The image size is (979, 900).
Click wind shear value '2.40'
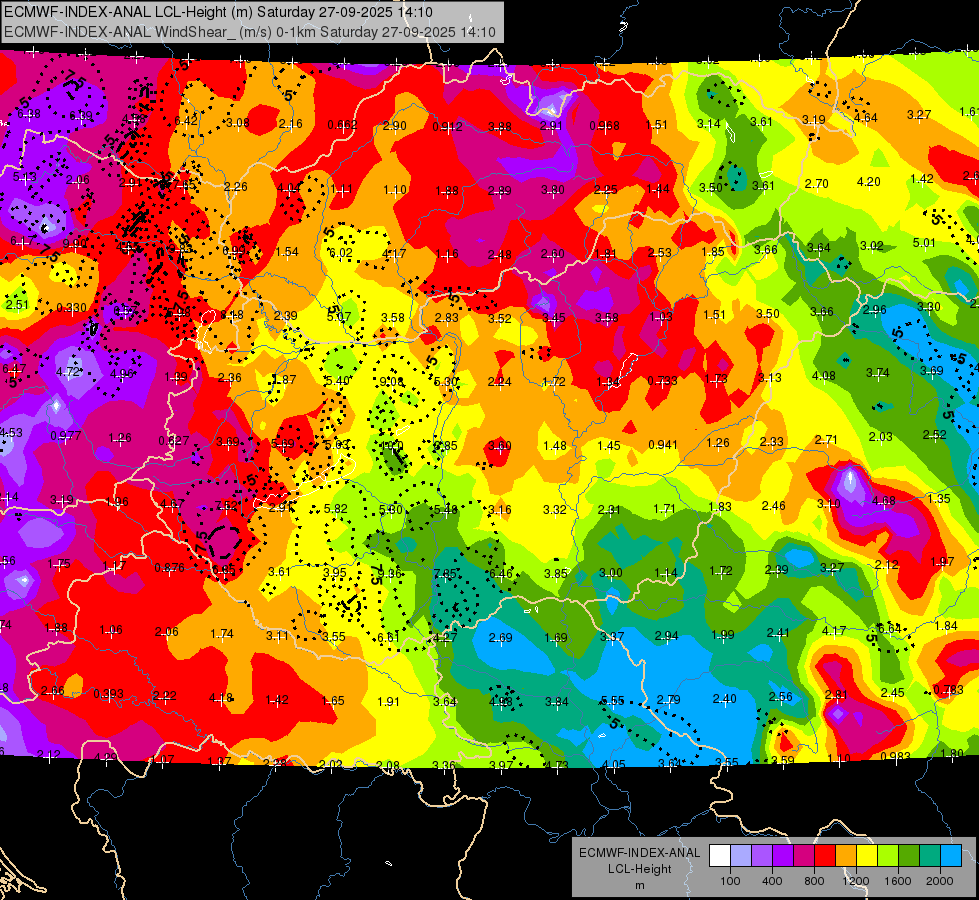pyautogui.click(x=724, y=699)
